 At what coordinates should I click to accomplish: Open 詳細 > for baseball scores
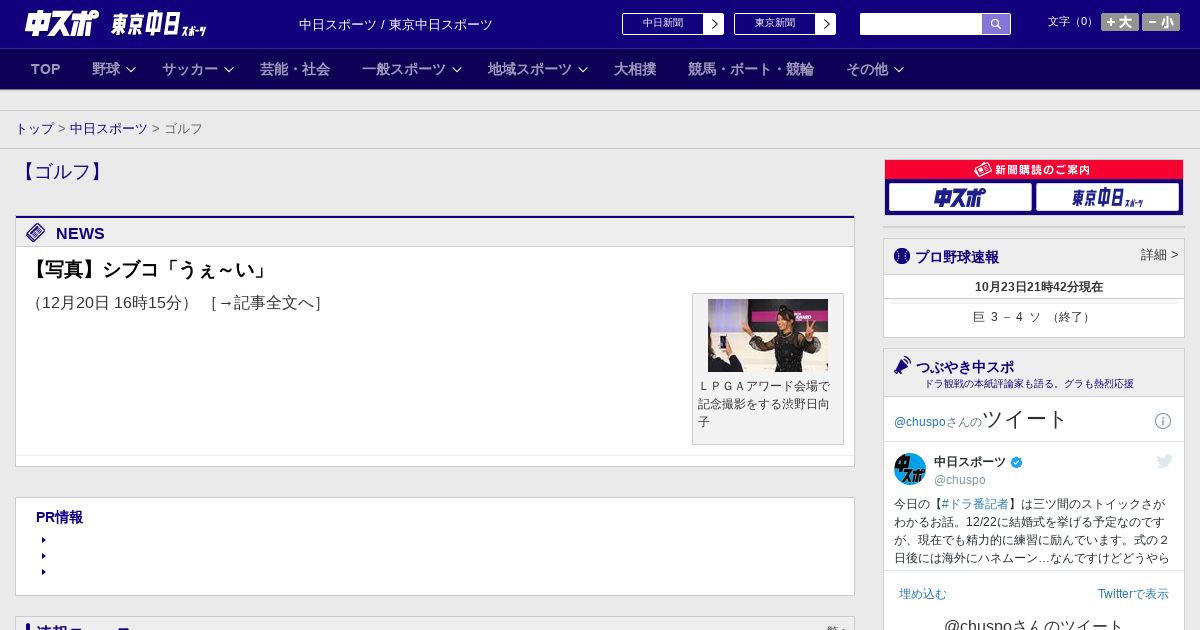[x=1160, y=255]
